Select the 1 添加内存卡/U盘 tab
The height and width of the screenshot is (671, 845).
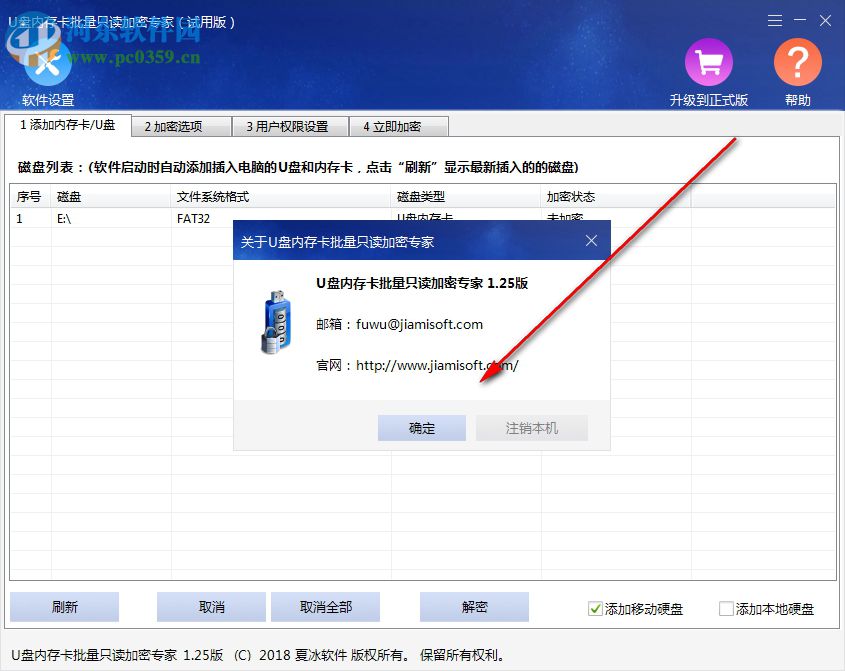pos(69,126)
